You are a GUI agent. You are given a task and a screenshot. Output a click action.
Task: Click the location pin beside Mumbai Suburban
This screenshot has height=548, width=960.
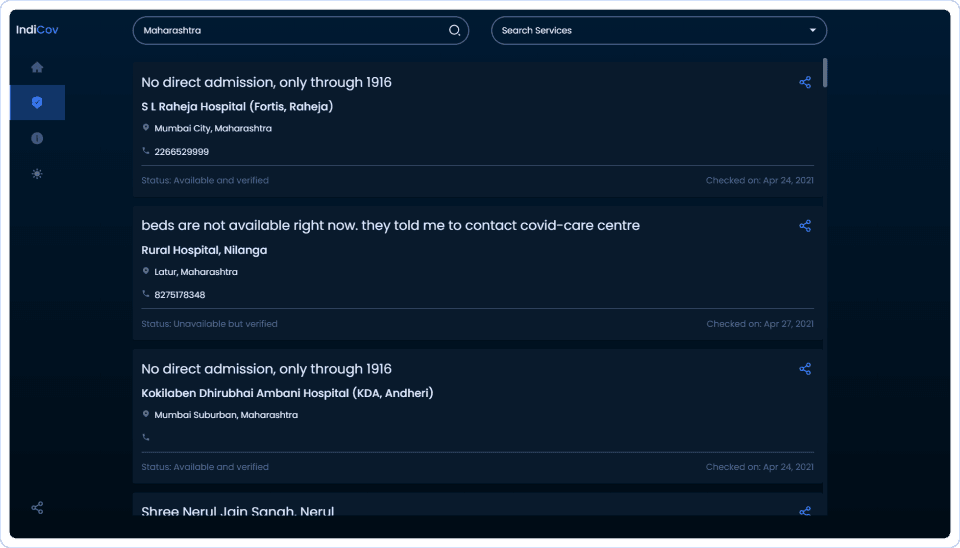[x=146, y=415]
